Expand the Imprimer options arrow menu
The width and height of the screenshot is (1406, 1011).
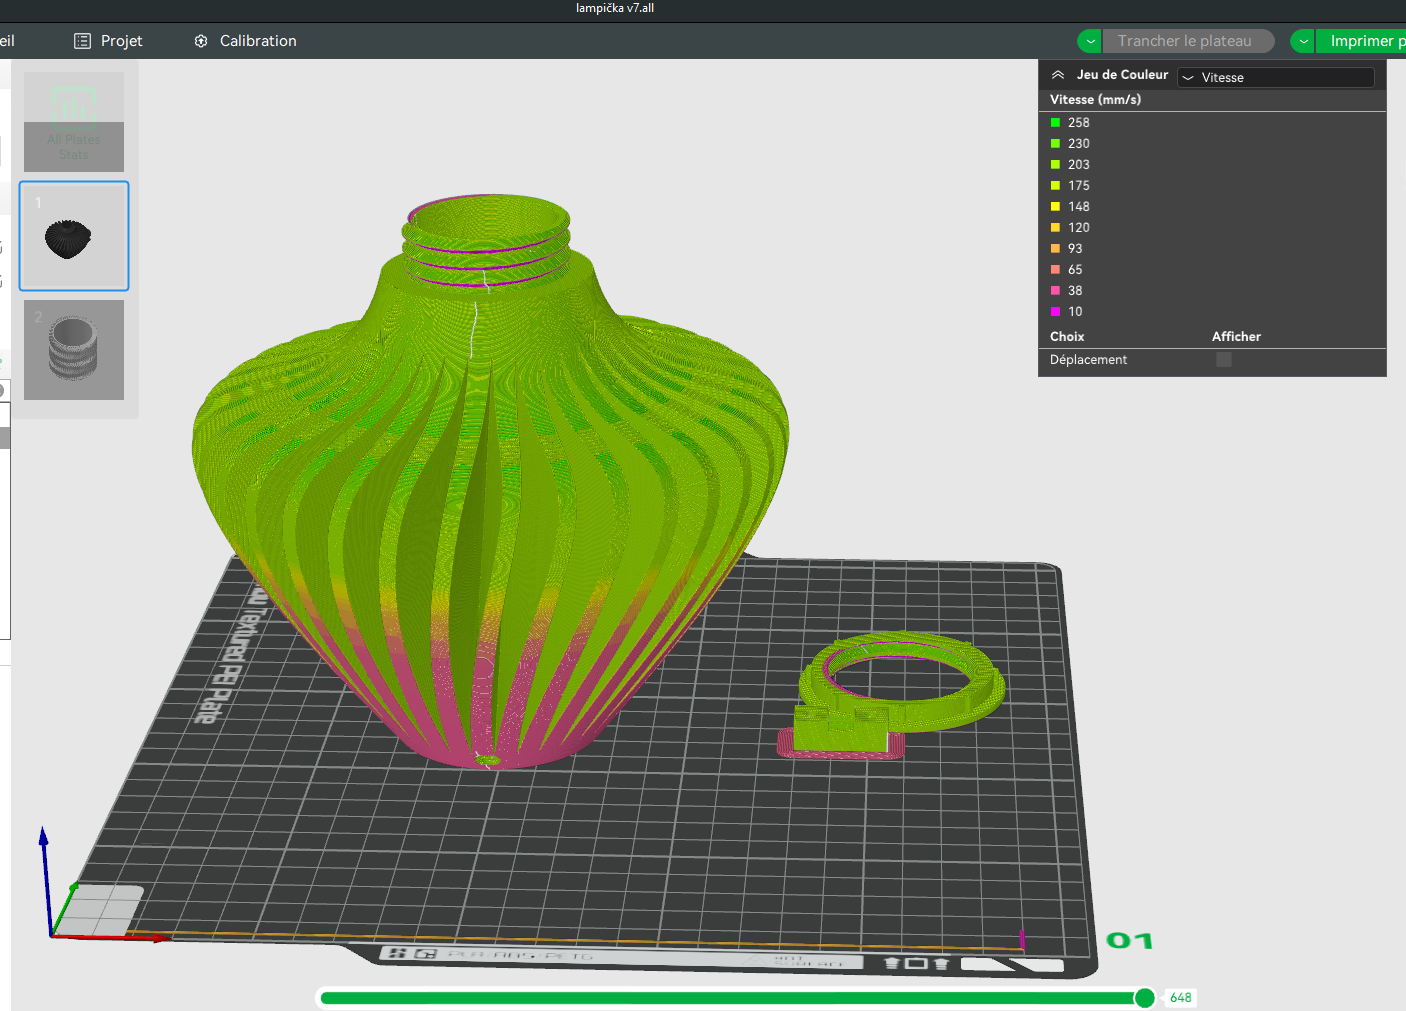[1303, 41]
